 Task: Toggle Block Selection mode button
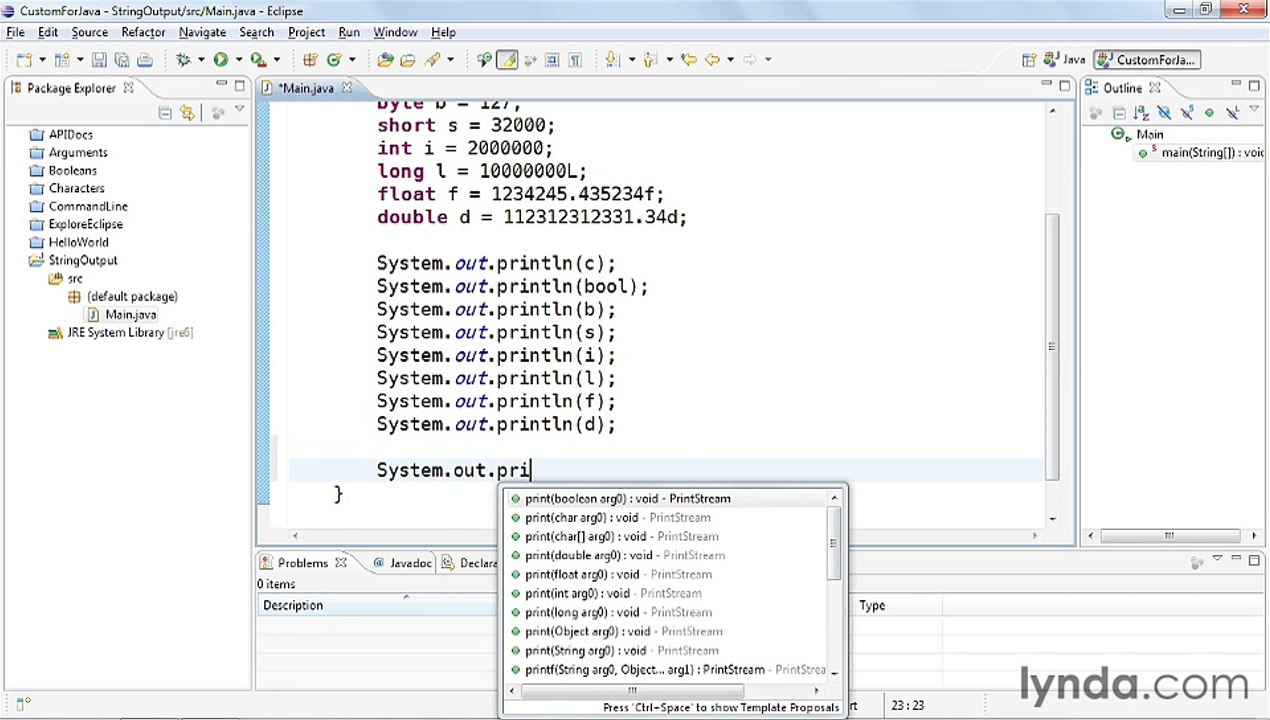tap(552, 60)
